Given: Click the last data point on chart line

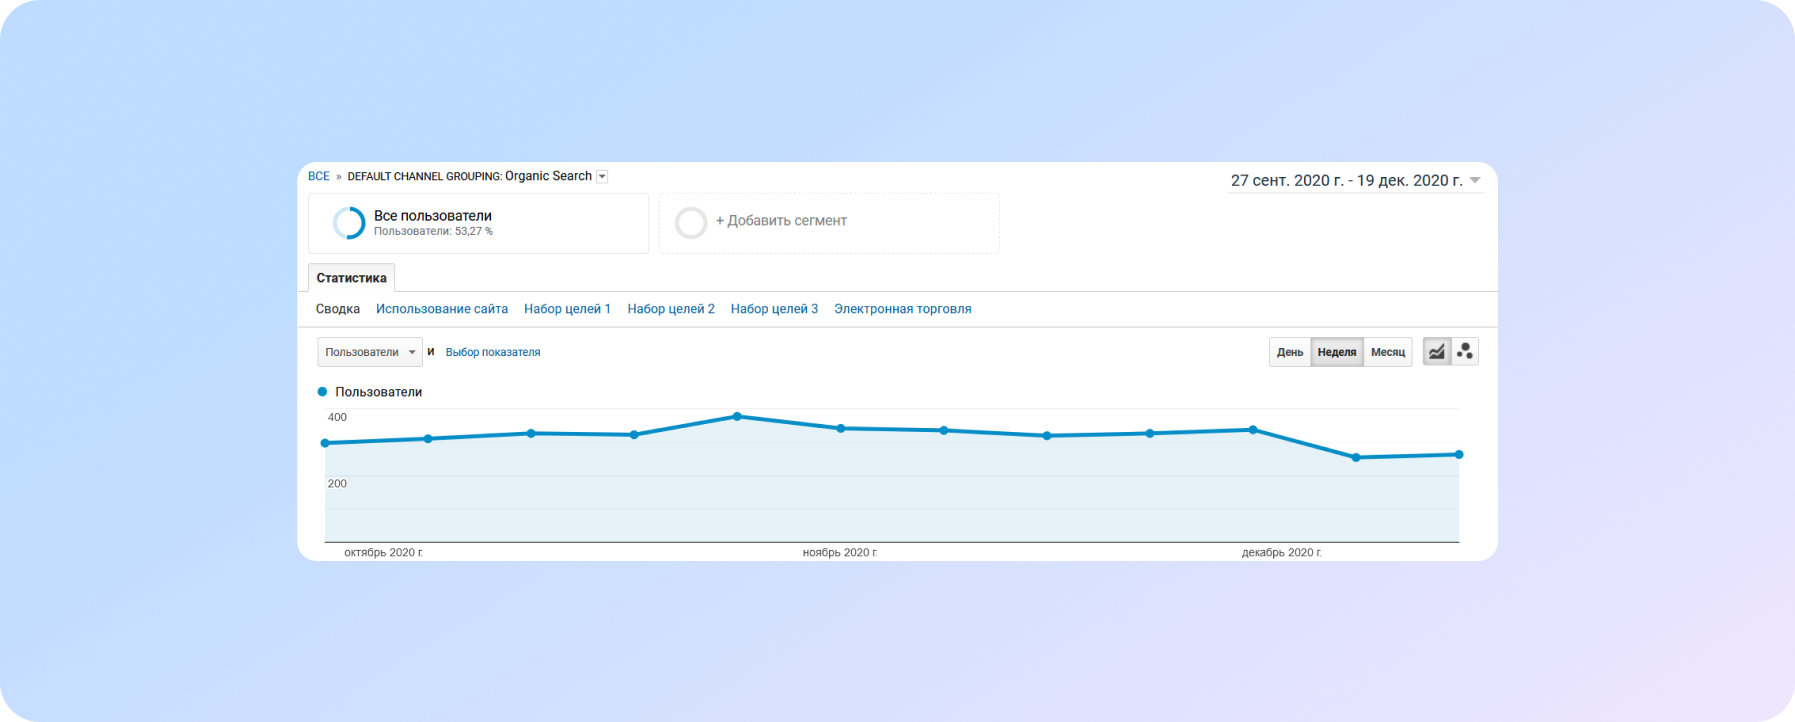Looking at the screenshot, I should tap(1459, 455).
